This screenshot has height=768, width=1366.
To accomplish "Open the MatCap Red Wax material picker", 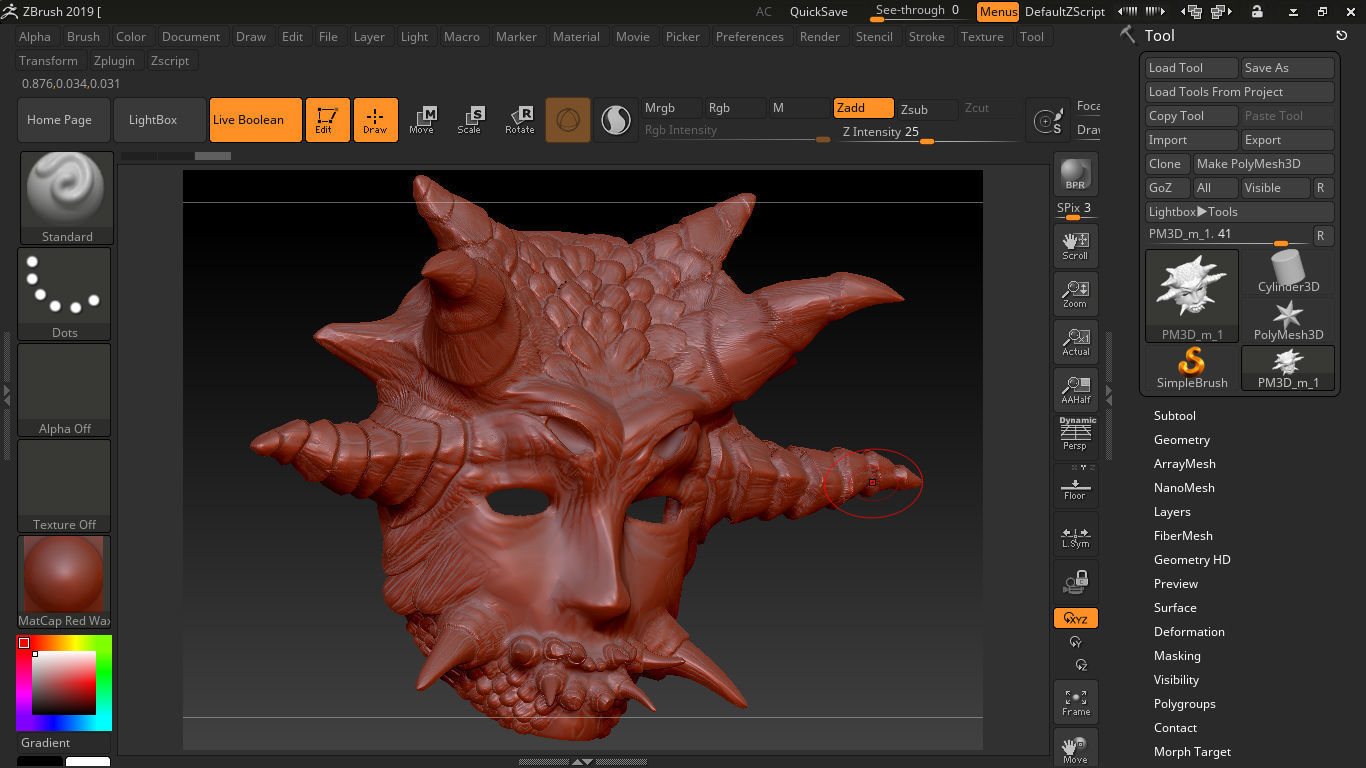I will (x=65, y=582).
